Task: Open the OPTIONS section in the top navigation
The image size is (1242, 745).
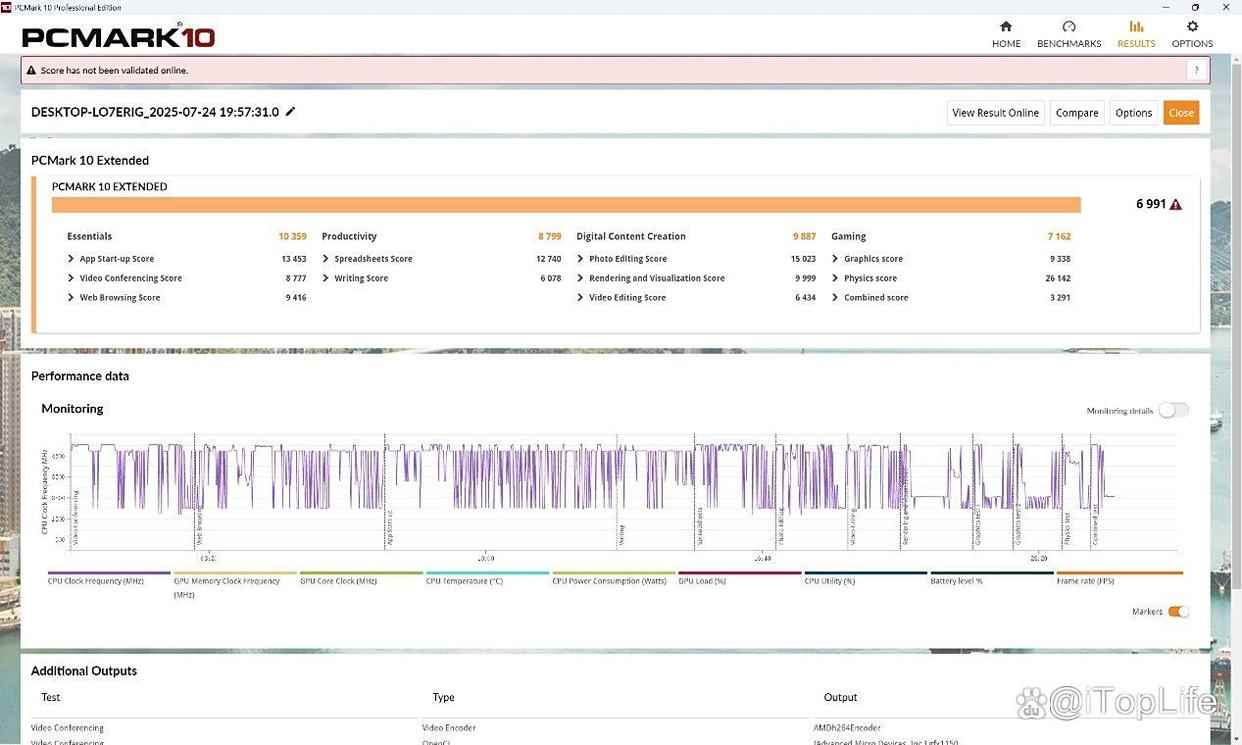Action: (x=1192, y=34)
